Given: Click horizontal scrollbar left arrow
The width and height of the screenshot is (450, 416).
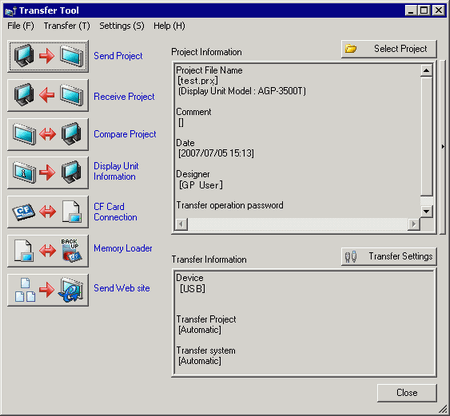Looking at the screenshot, I should click(x=181, y=224).
